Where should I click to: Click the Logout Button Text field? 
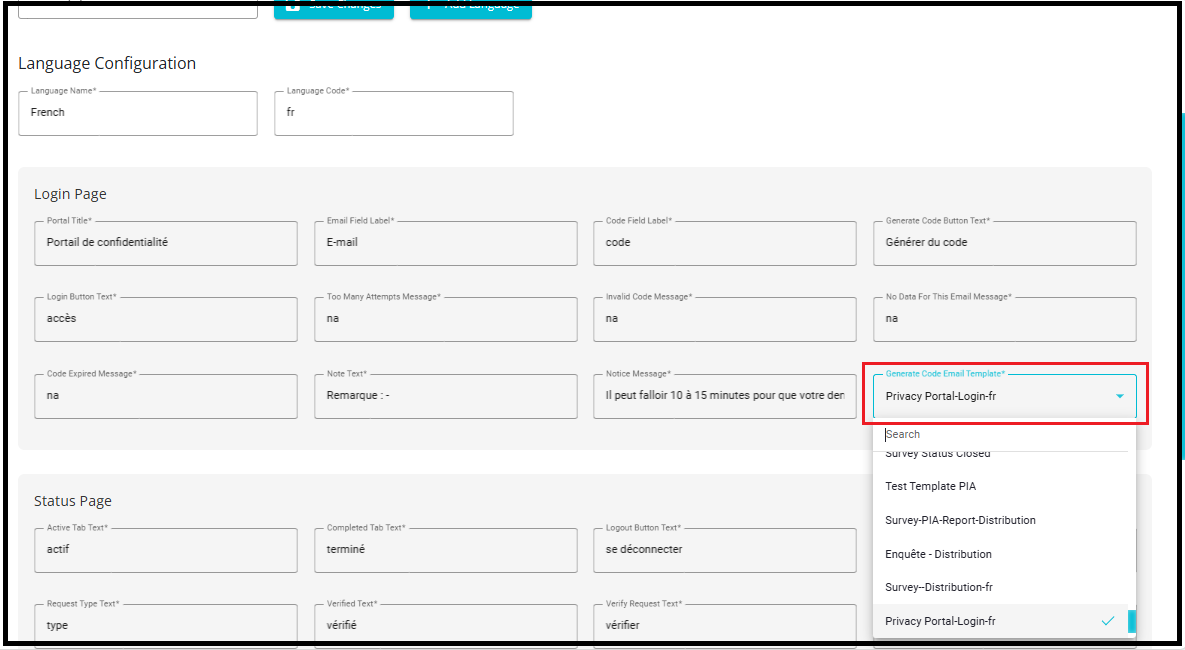[724, 550]
